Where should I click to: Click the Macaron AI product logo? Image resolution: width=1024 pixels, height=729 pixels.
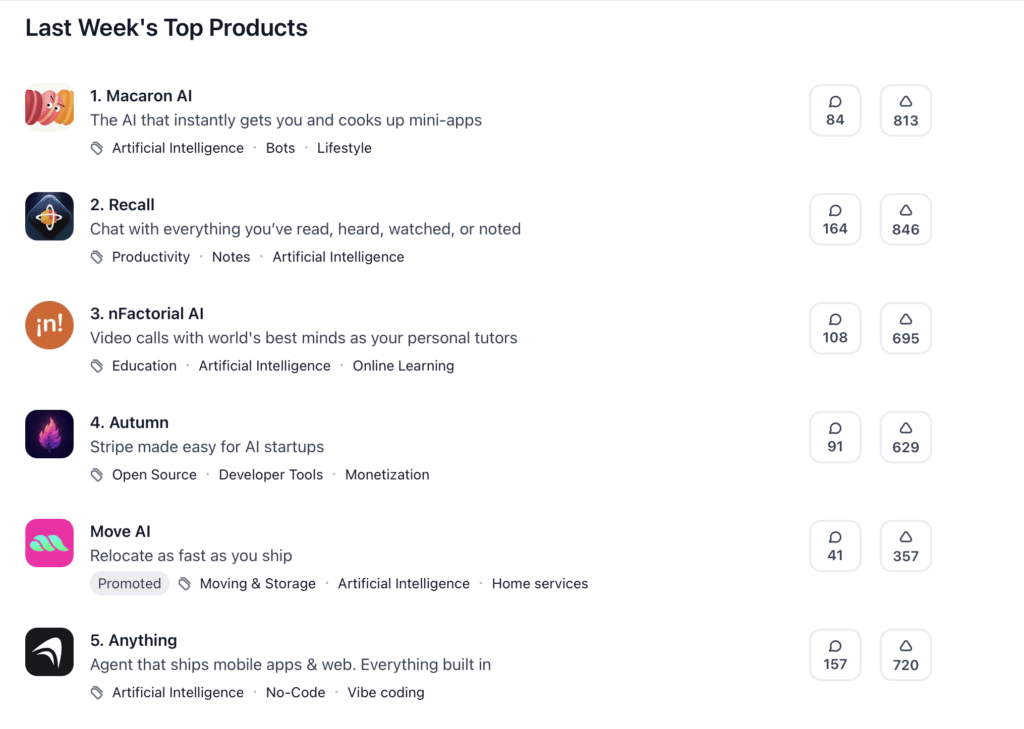[49, 108]
